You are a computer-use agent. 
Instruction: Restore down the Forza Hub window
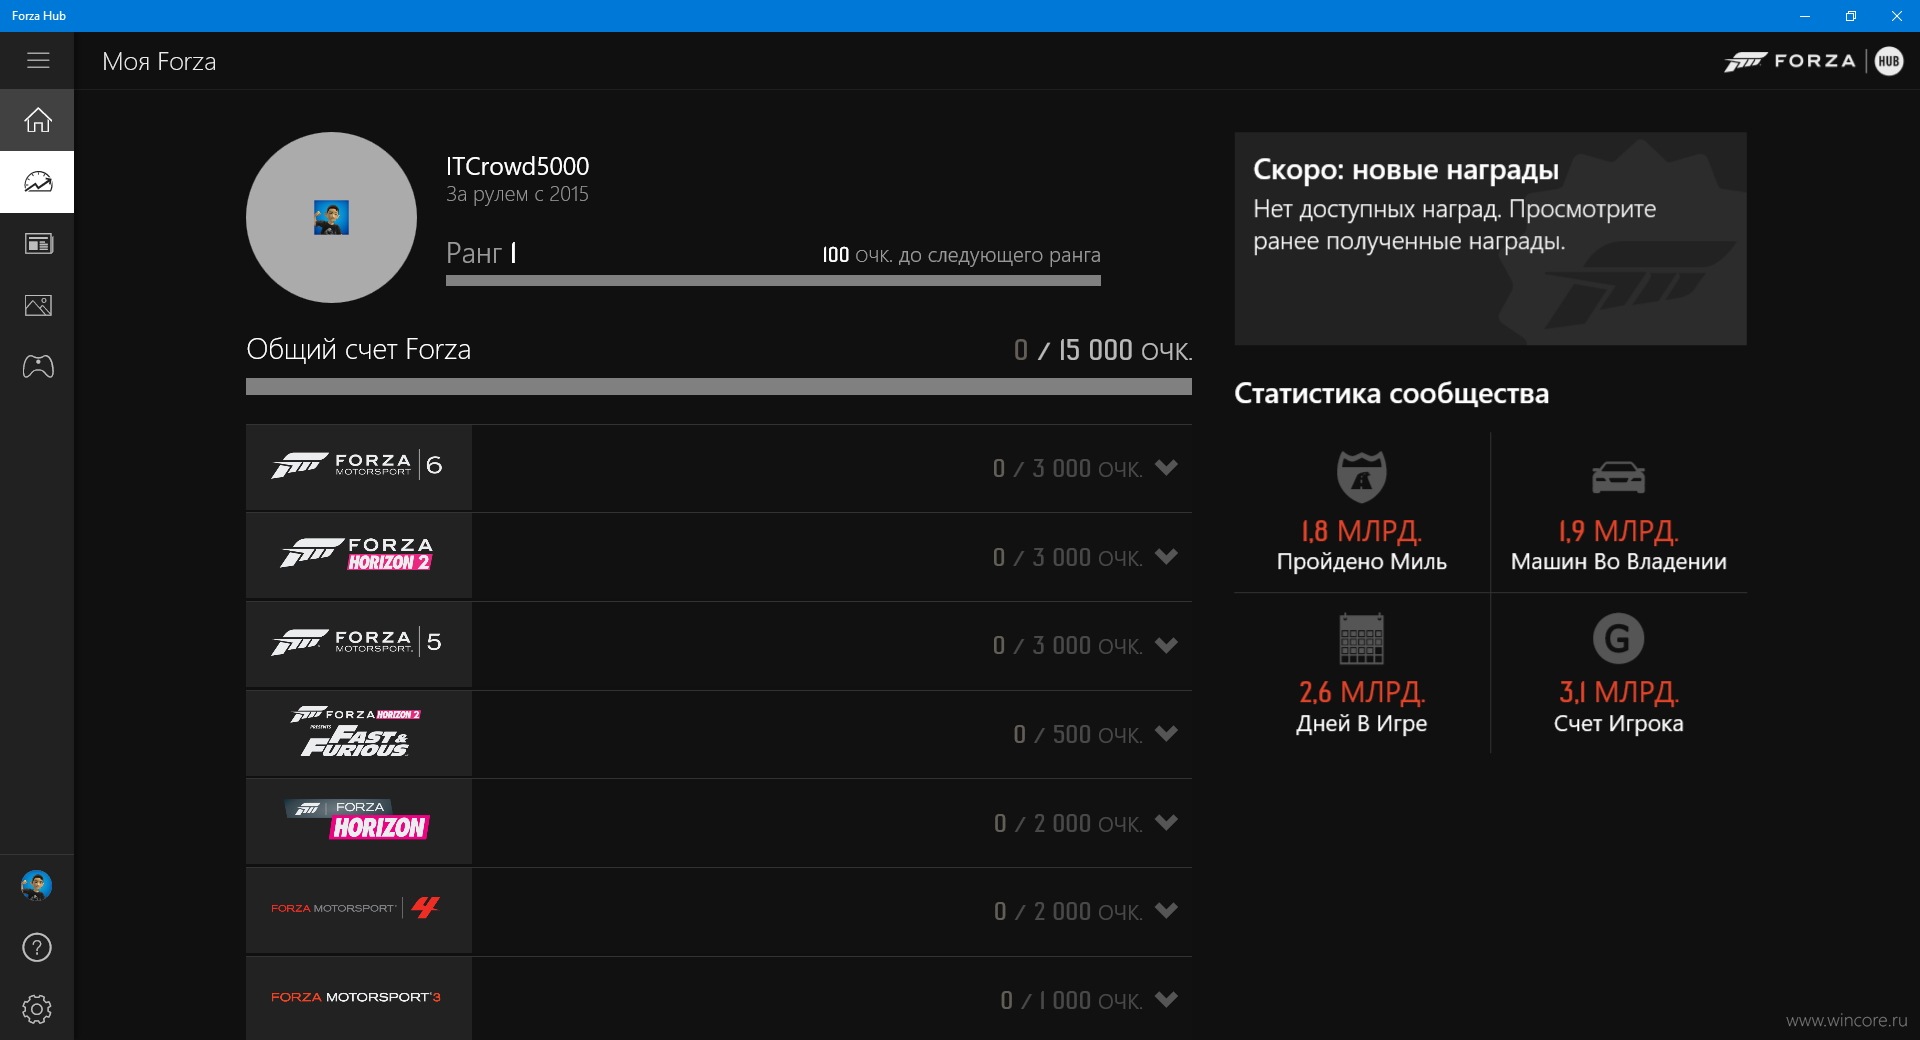1851,16
